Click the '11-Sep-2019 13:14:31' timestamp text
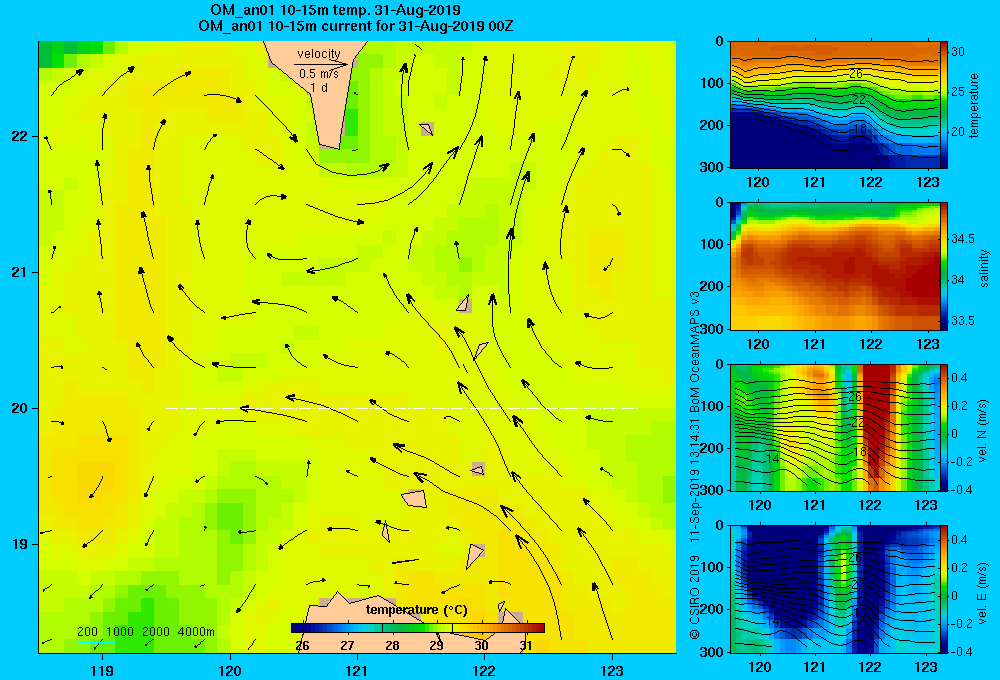The width and height of the screenshot is (1000, 680). click(x=695, y=479)
